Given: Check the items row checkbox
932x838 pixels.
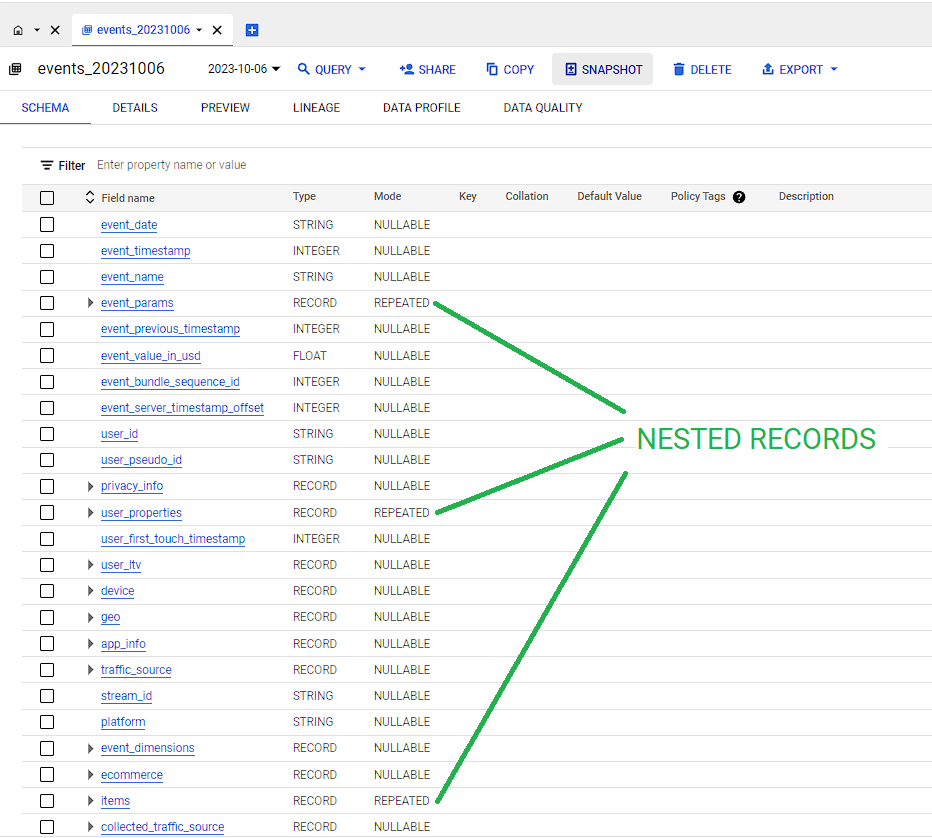Looking at the screenshot, I should point(47,801).
